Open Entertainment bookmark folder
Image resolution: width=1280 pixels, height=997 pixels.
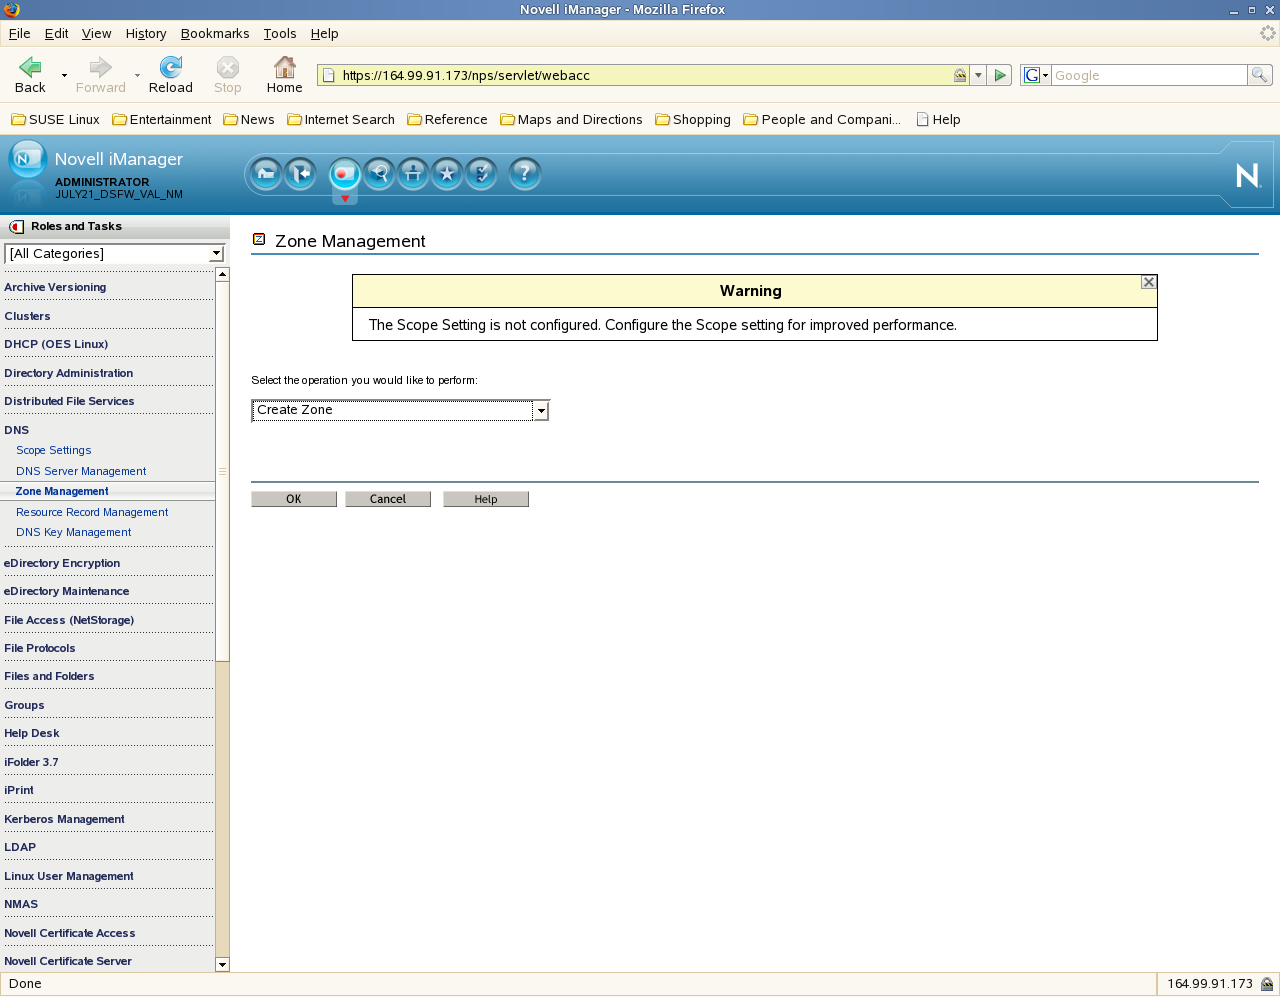(x=162, y=119)
